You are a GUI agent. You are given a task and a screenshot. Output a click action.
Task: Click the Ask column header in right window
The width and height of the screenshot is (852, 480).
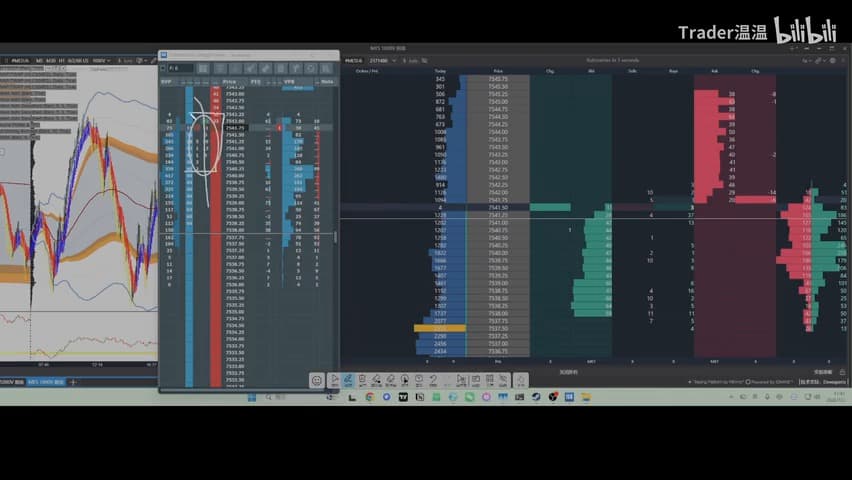(714, 71)
